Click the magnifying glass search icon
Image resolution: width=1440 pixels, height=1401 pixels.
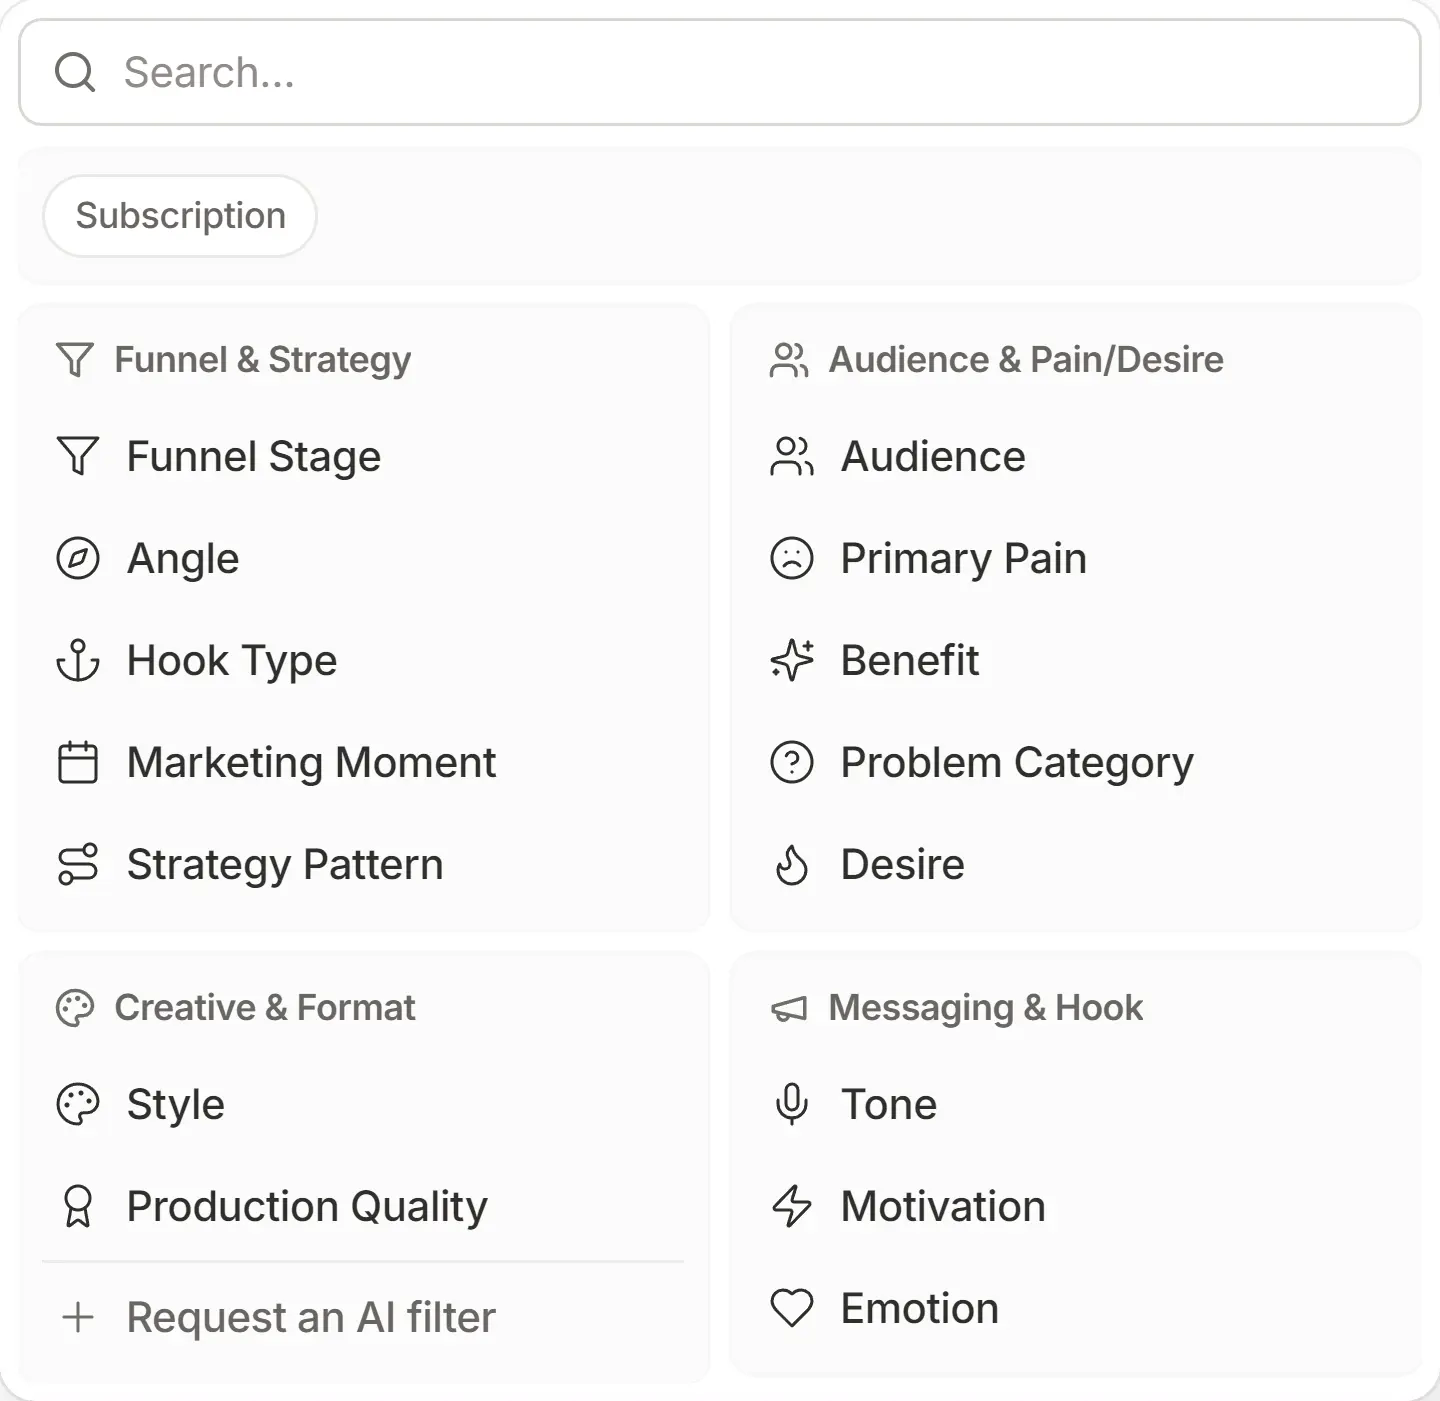75,72
